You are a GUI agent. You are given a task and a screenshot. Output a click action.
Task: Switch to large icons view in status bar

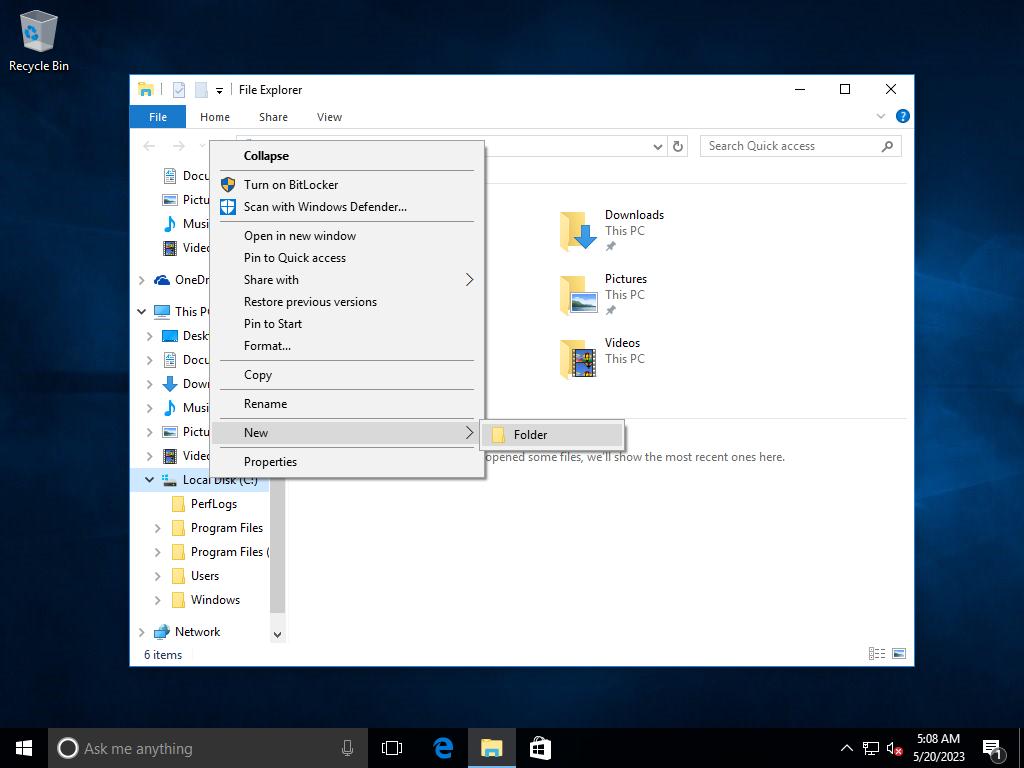899,654
